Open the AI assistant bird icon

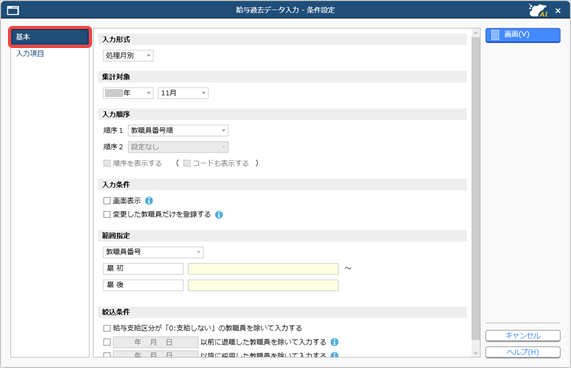(538, 10)
